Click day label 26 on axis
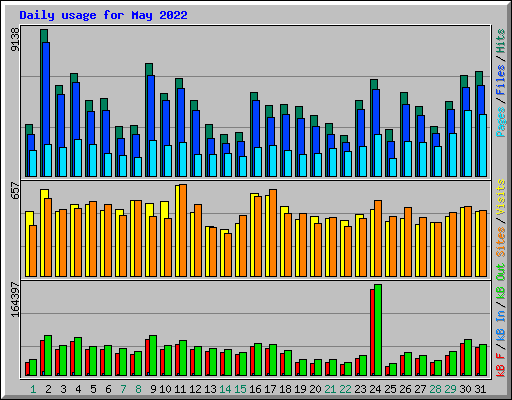The image size is (512, 400). point(405,389)
